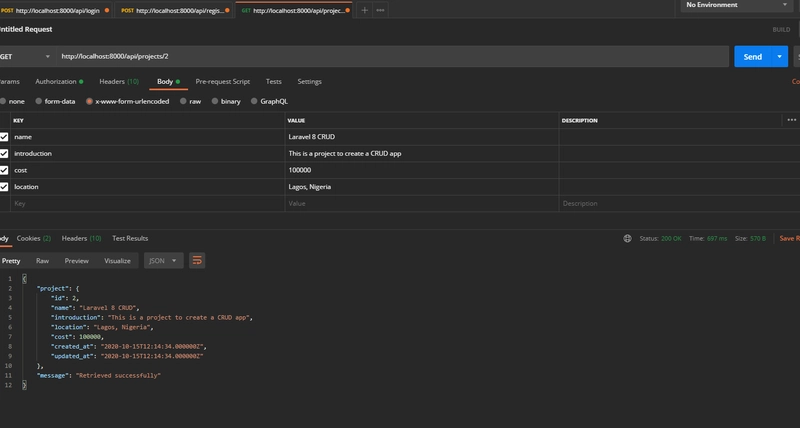Click "Retrieved successfully" in the response
800x428 pixels.
[118, 375]
